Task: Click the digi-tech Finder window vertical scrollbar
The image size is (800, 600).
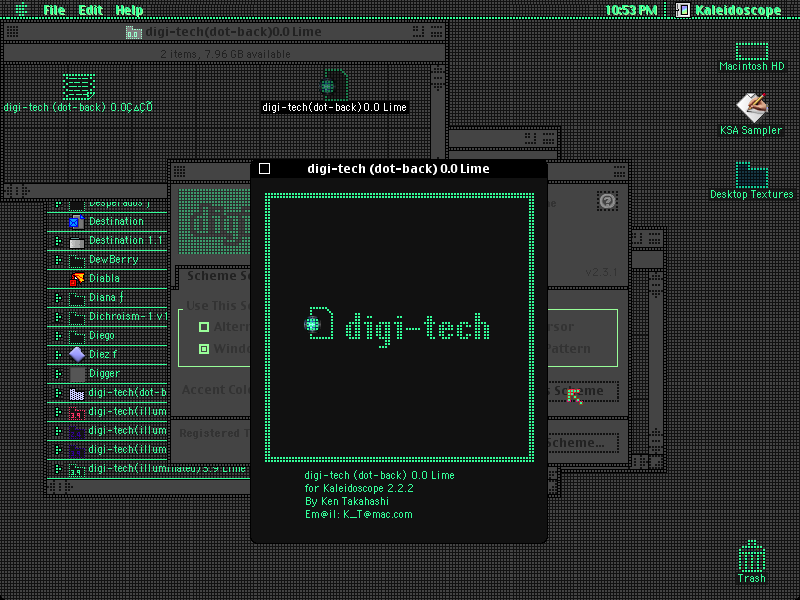Action: tap(438, 111)
